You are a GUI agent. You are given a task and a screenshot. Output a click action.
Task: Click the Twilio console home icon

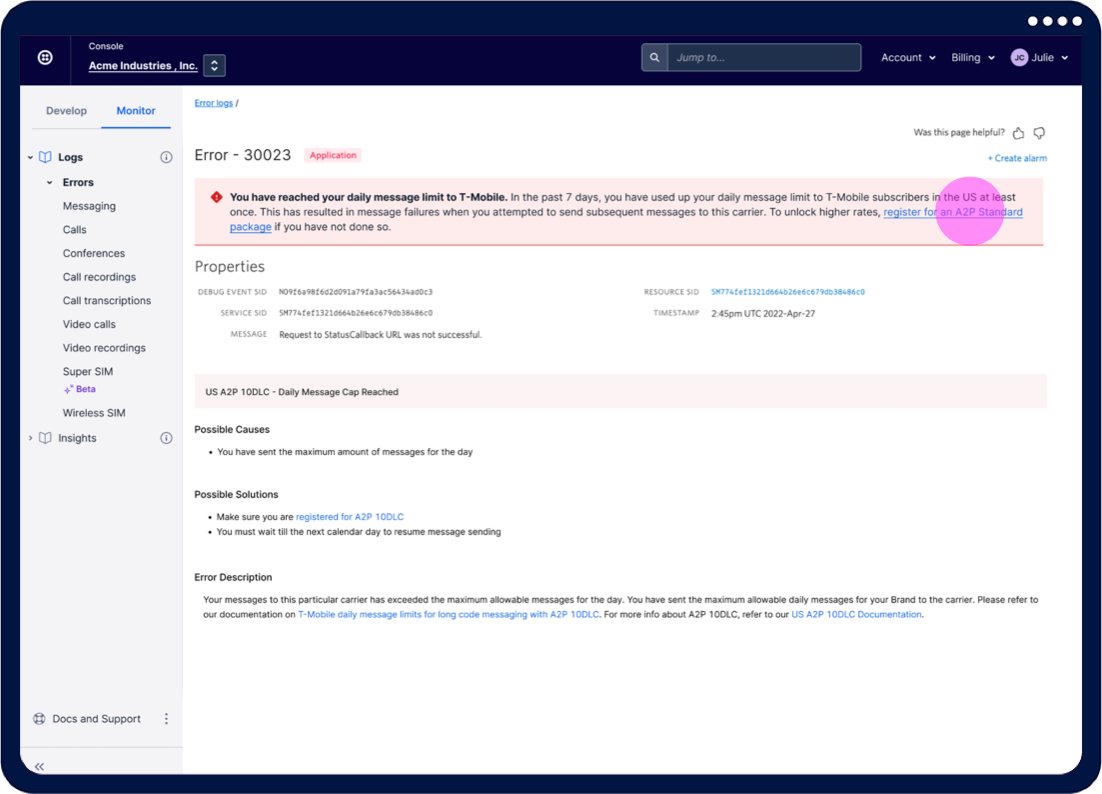pyautogui.click(x=45, y=58)
